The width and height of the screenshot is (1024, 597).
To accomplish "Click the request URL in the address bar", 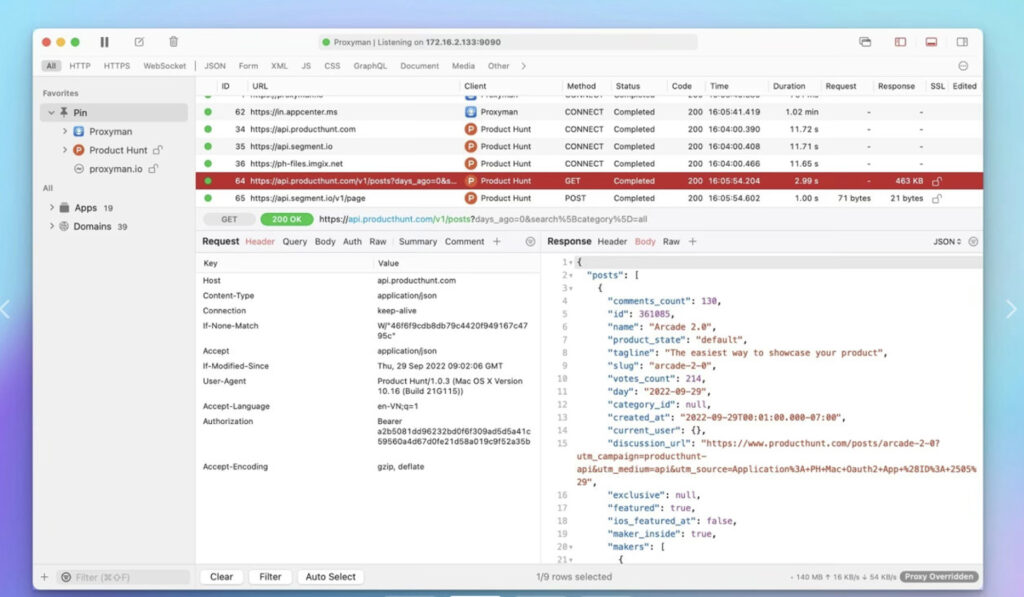I will (483, 219).
